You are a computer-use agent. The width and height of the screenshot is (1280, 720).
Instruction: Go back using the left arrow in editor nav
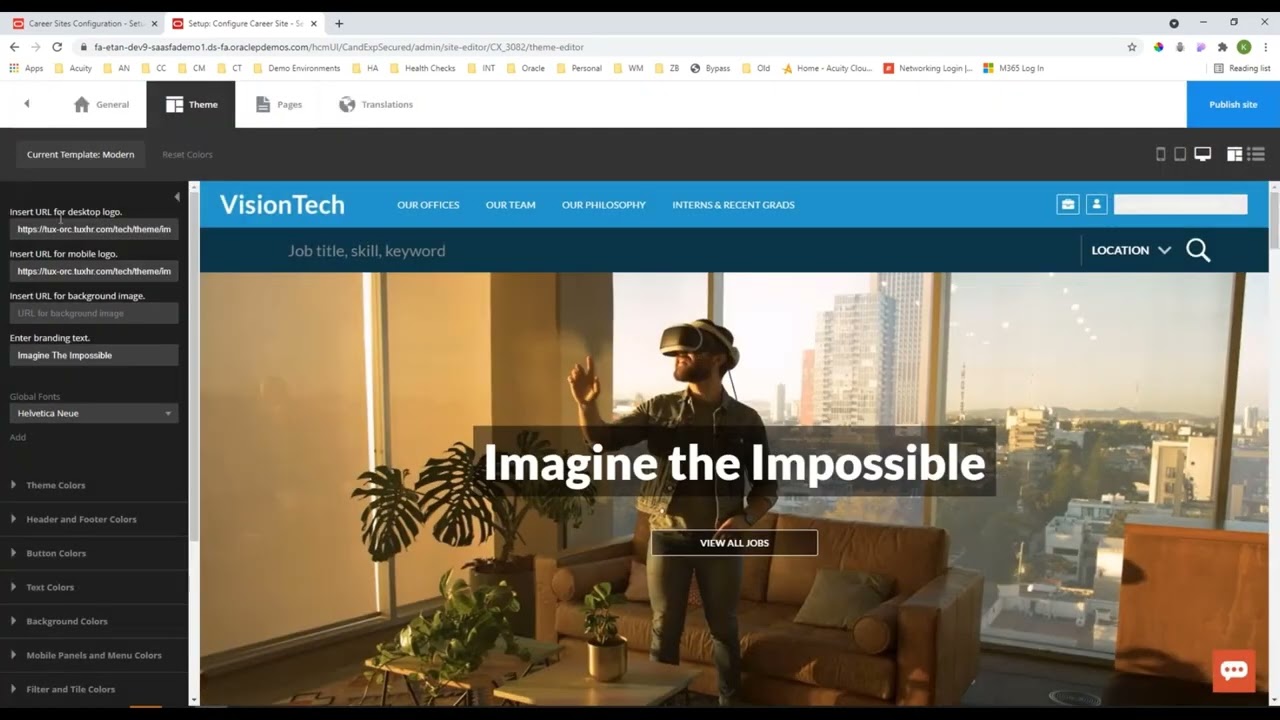pos(27,104)
